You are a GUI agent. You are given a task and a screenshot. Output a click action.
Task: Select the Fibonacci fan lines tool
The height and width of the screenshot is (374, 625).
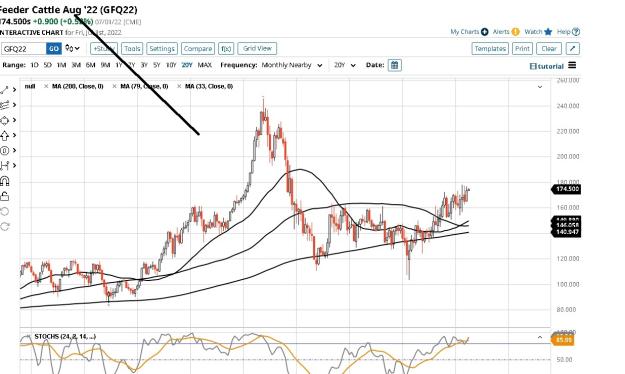click(x=4, y=105)
